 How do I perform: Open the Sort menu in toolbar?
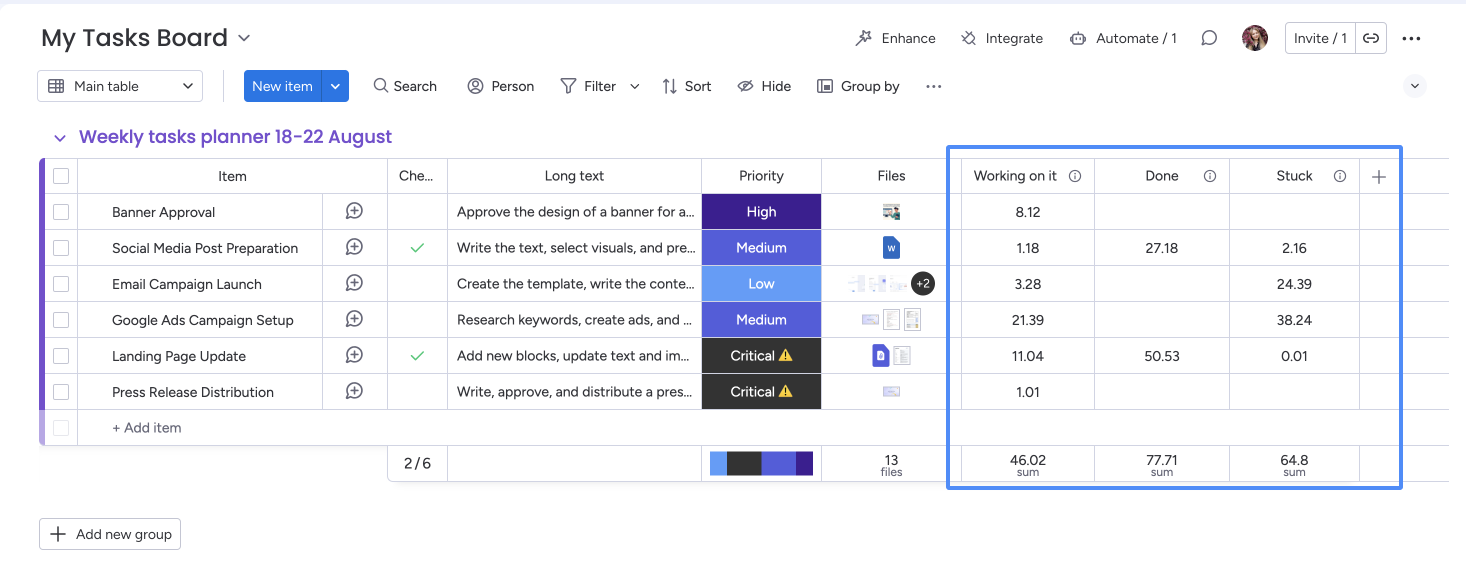tap(686, 86)
